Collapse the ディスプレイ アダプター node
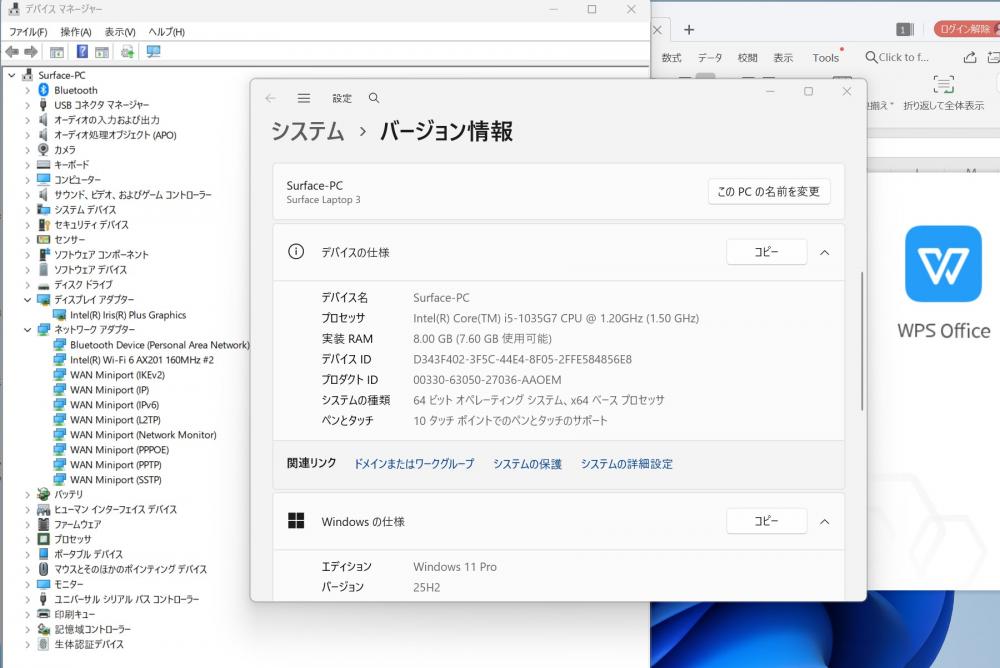 point(27,299)
